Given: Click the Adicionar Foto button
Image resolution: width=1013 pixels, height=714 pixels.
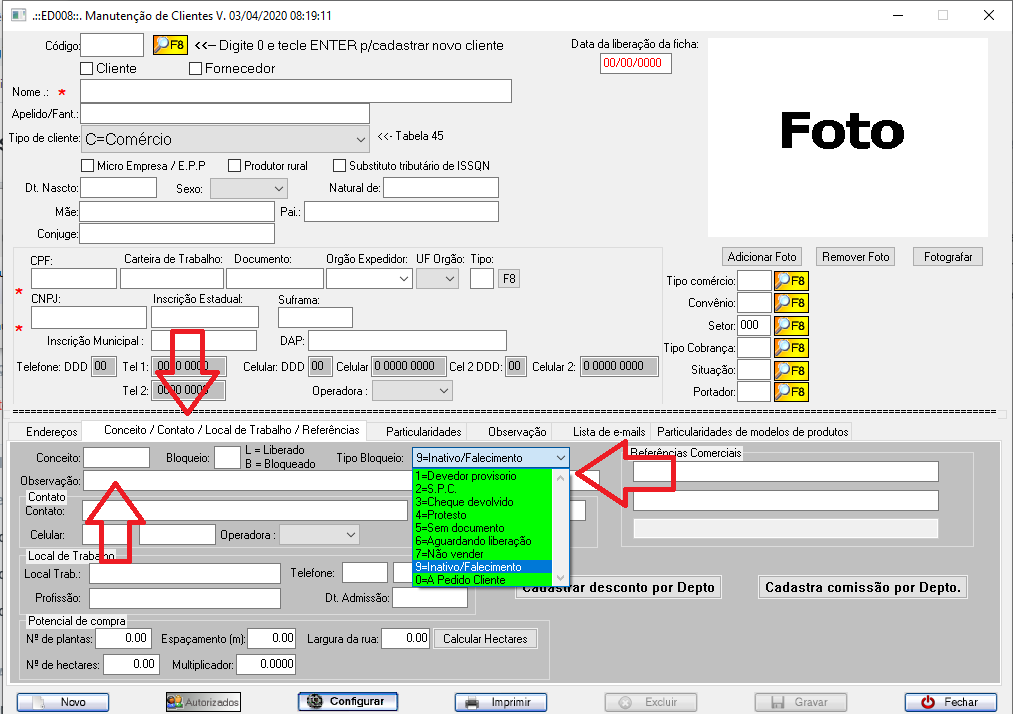Looking at the screenshot, I should point(762,257).
